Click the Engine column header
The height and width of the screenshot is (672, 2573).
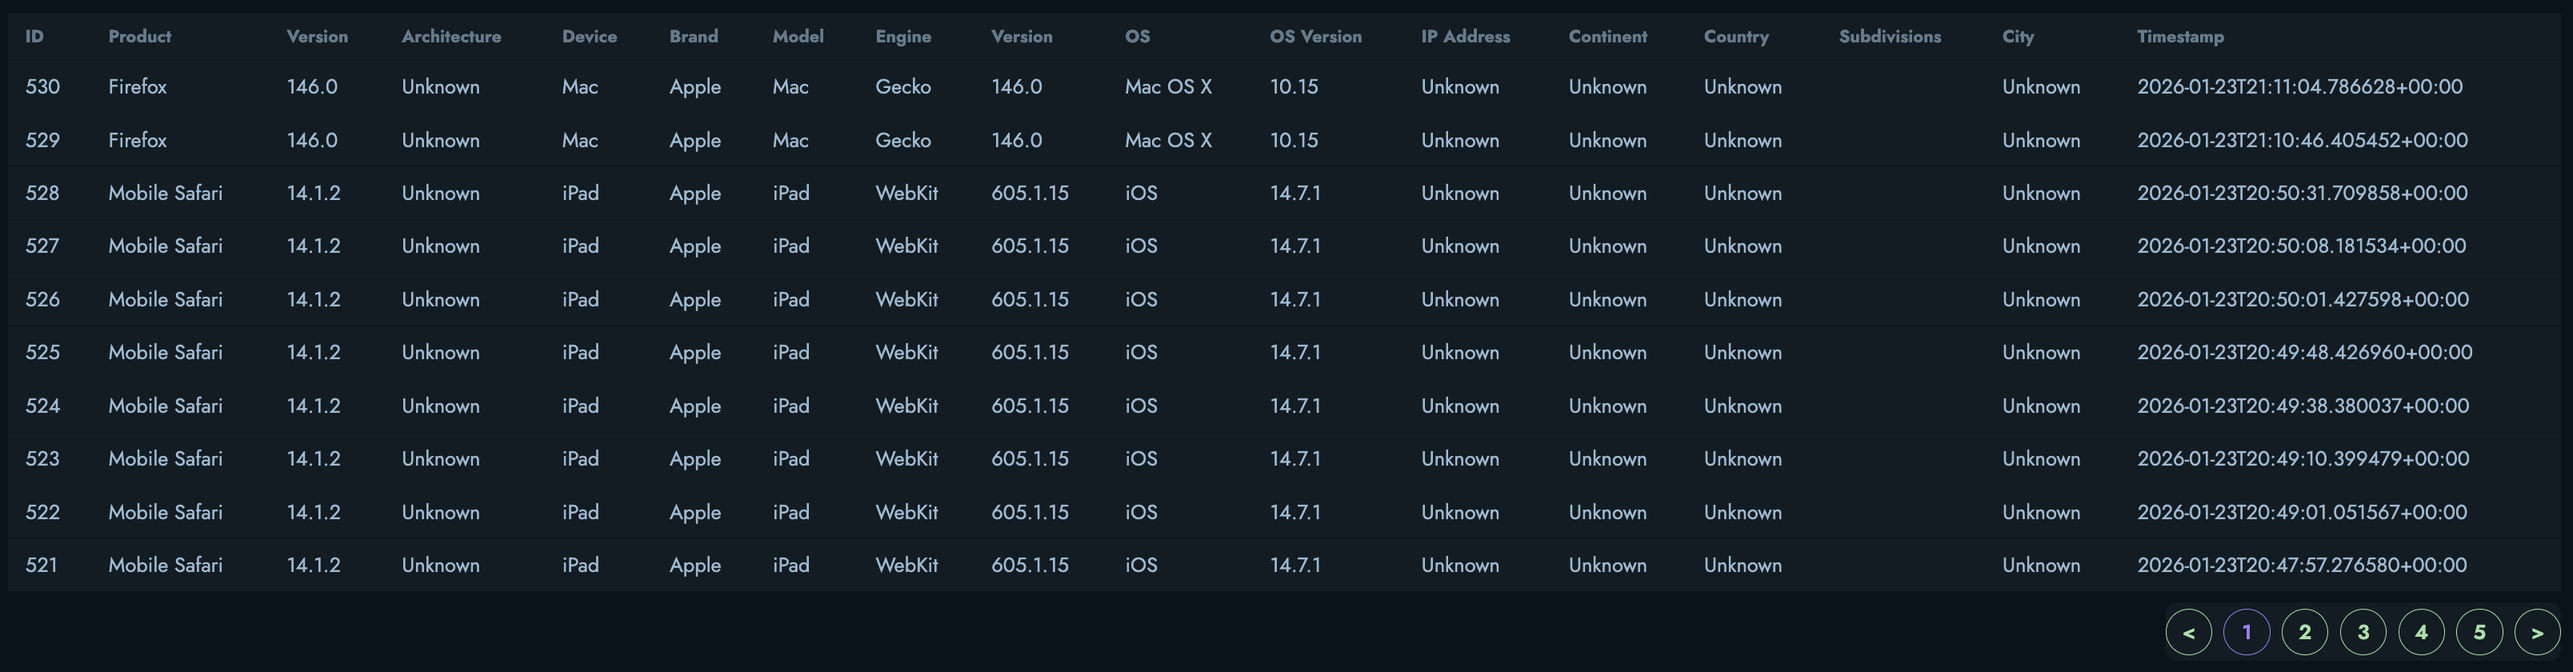902,37
